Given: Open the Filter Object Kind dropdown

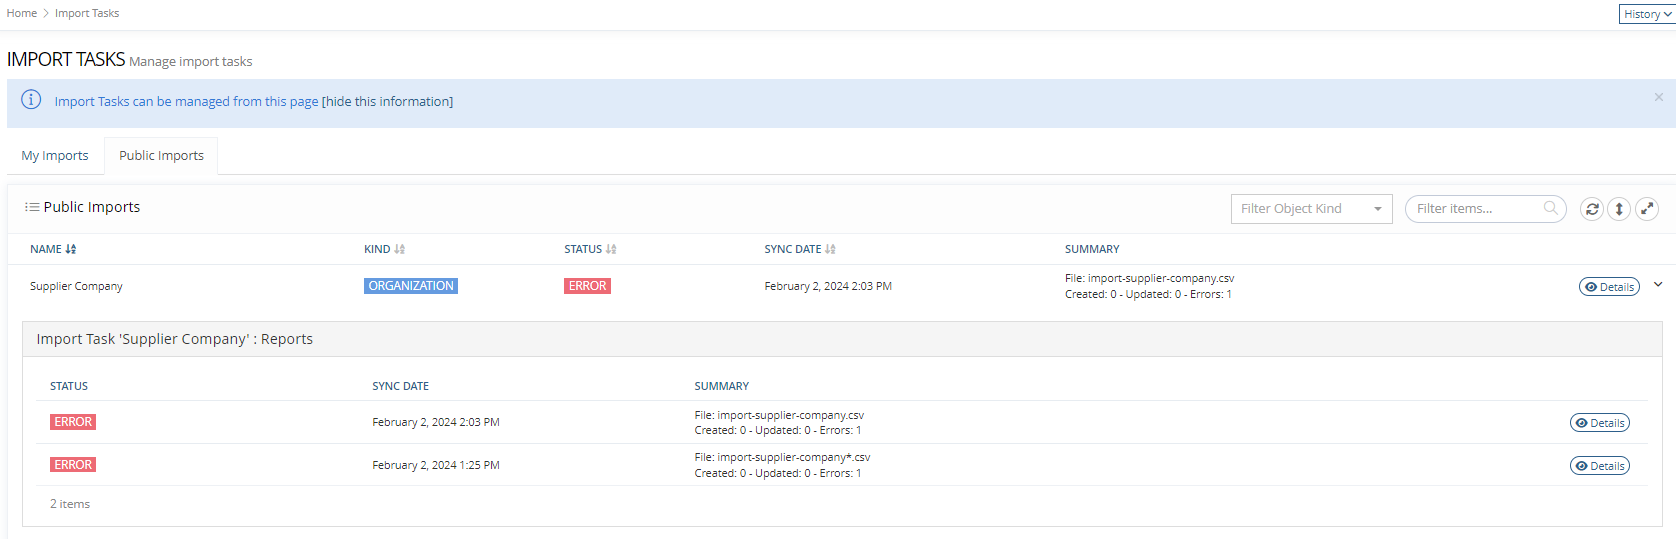Looking at the screenshot, I should coord(1311,209).
